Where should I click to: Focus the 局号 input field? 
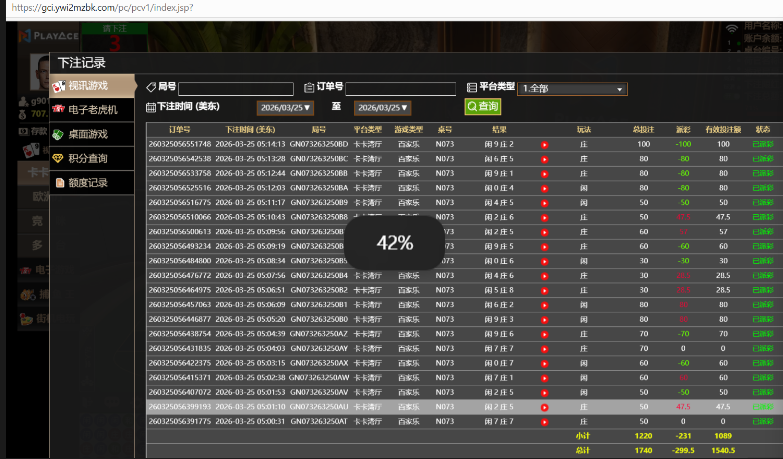tap(236, 89)
